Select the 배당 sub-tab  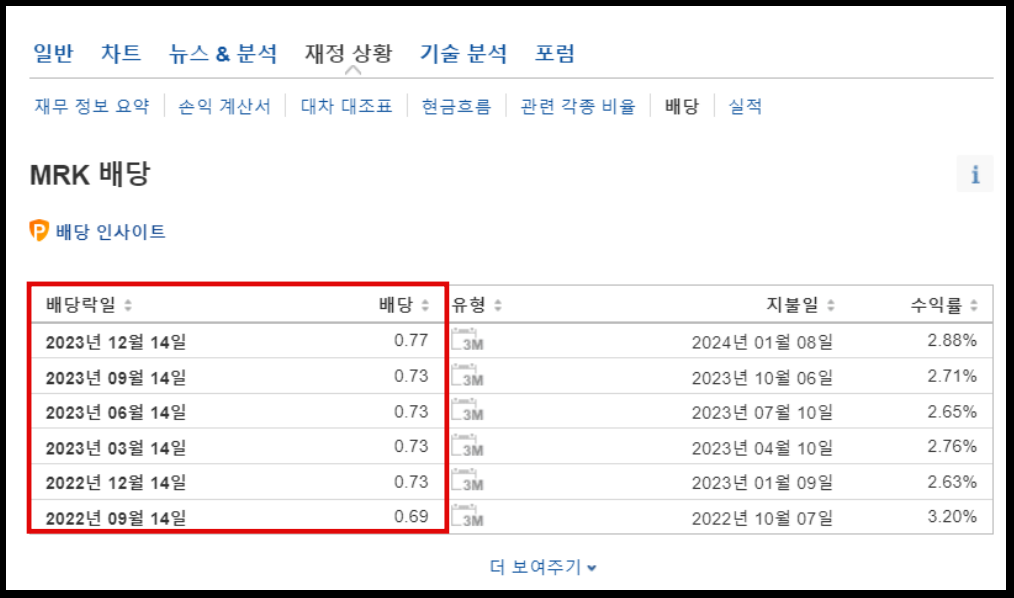(x=682, y=106)
